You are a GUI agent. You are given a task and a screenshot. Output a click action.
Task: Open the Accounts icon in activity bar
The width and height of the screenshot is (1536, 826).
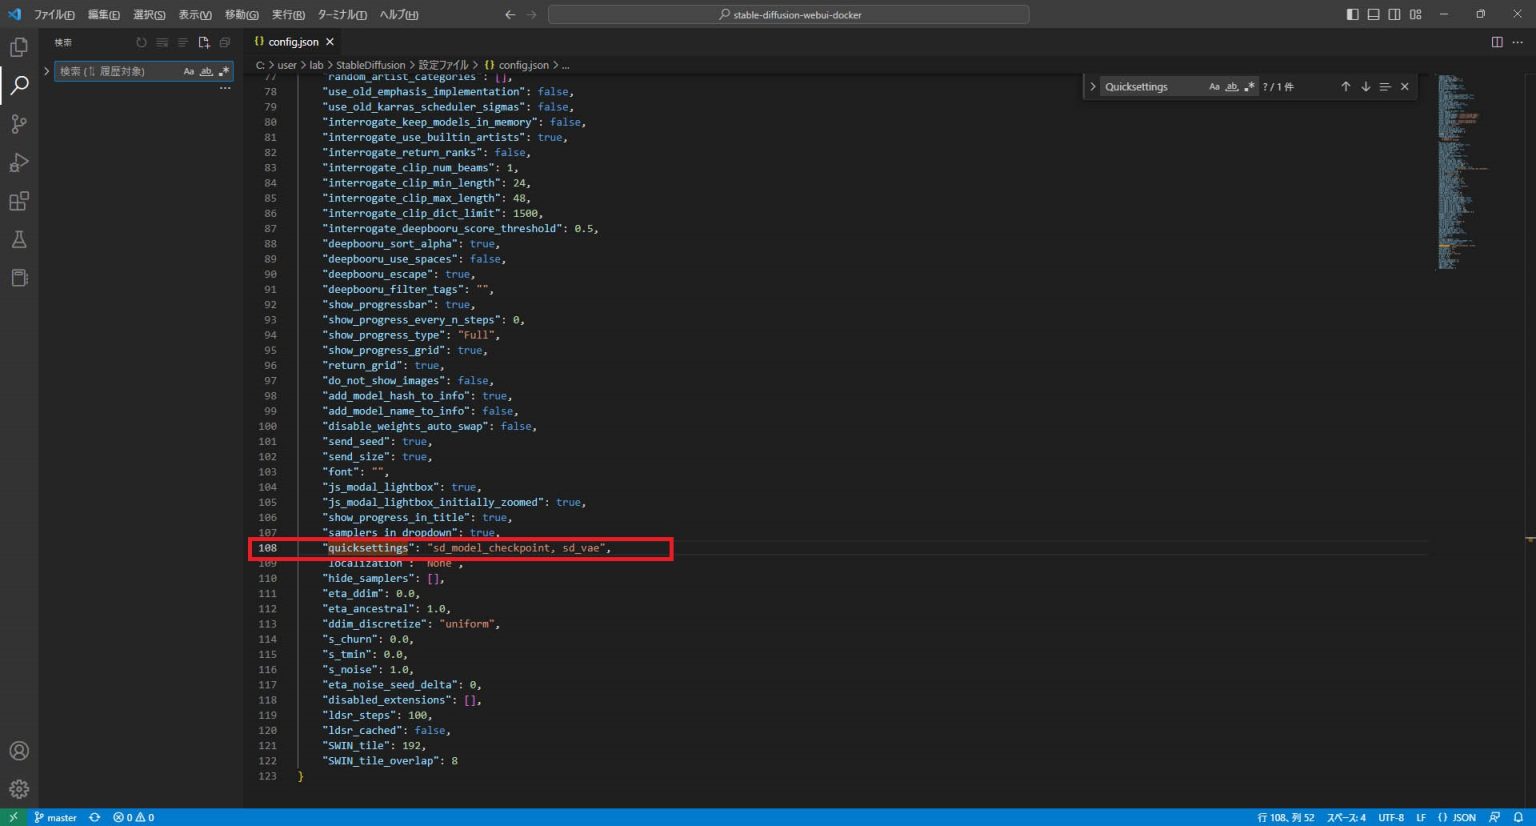click(17, 750)
